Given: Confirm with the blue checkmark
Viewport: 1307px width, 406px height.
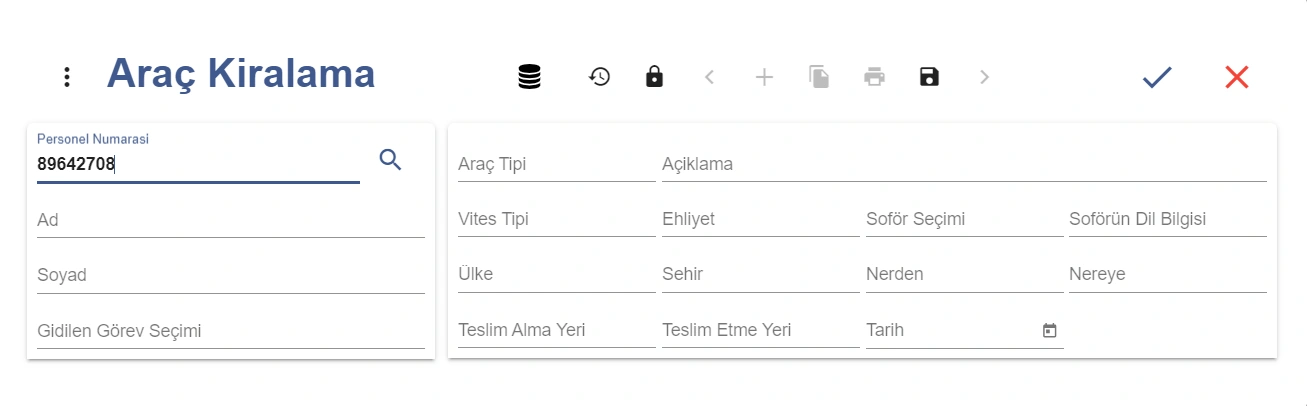Looking at the screenshot, I should pyautogui.click(x=1157, y=77).
